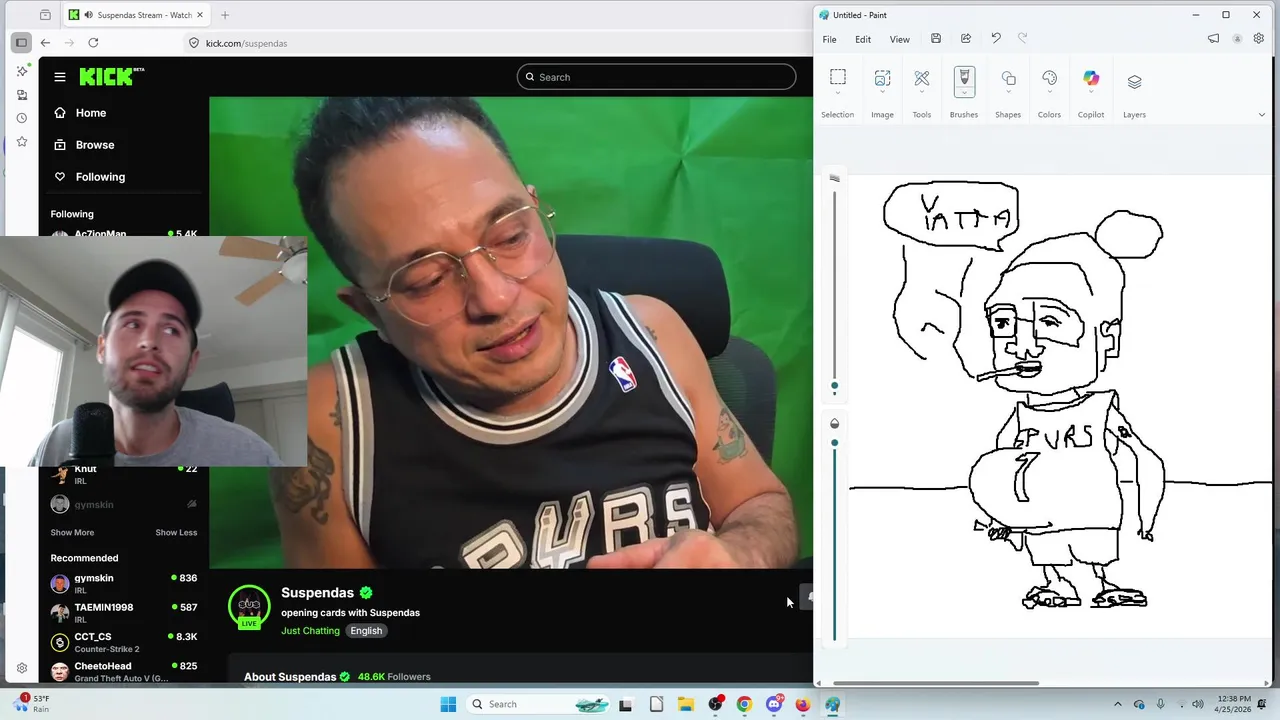Open the File menu in Paint
The width and height of the screenshot is (1280, 720).
829,39
